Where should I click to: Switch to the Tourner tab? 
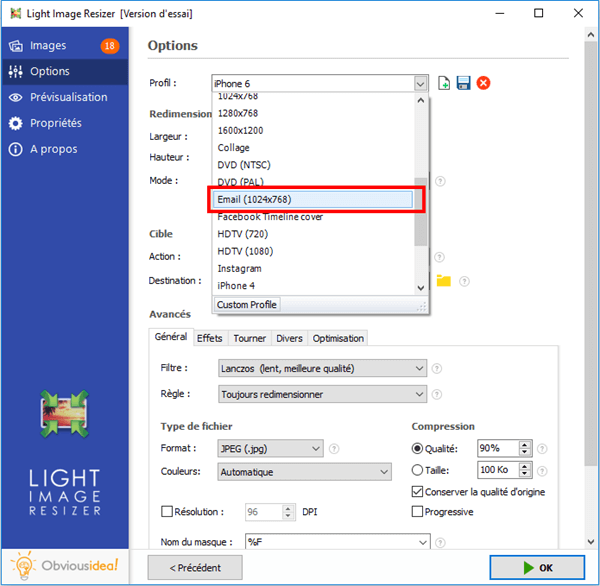click(x=249, y=338)
